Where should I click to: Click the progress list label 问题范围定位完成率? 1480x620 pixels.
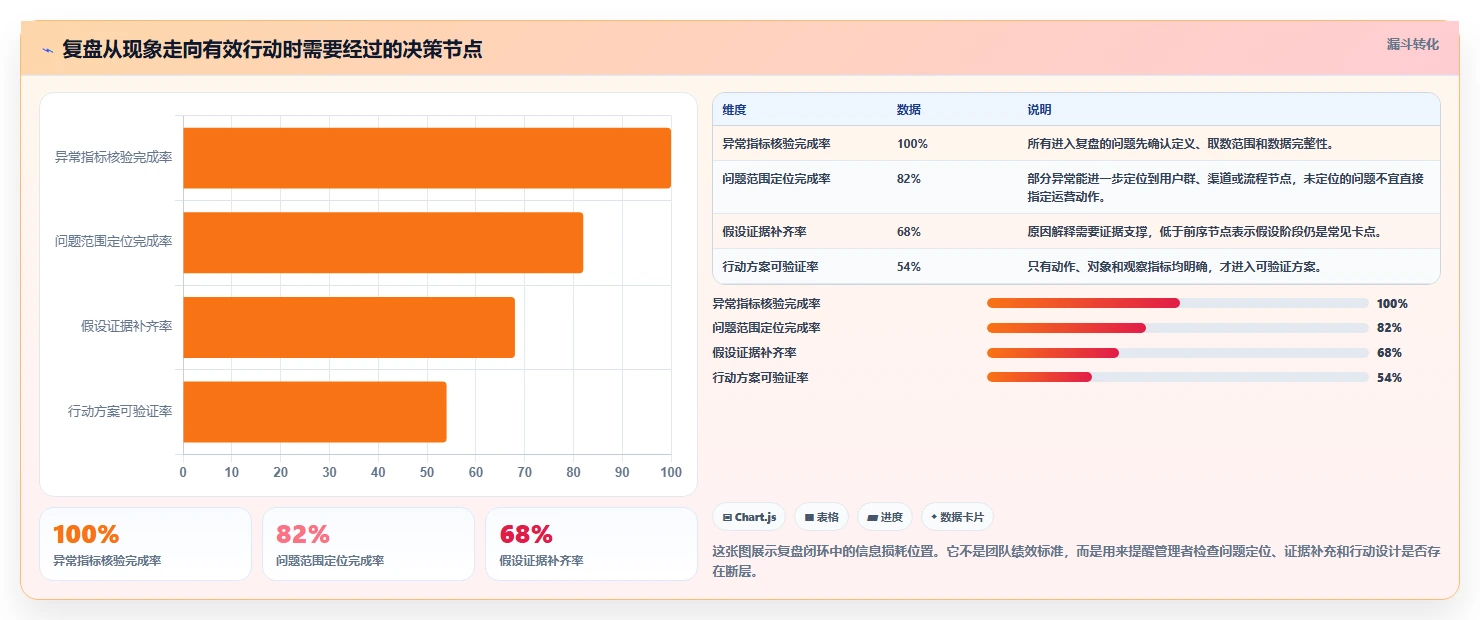pyautogui.click(x=766, y=328)
